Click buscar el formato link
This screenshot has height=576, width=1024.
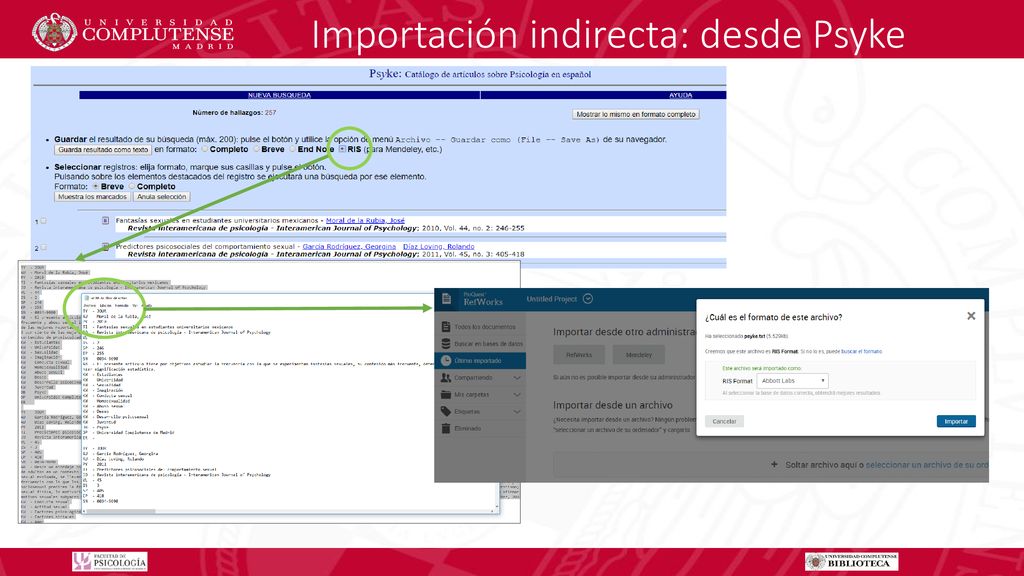(861, 351)
